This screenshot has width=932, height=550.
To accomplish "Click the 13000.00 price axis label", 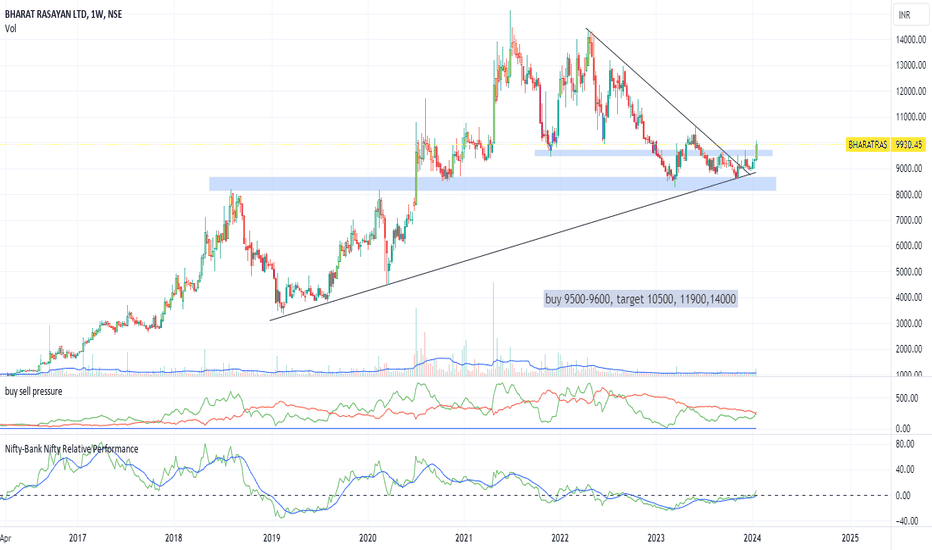I will [910, 65].
